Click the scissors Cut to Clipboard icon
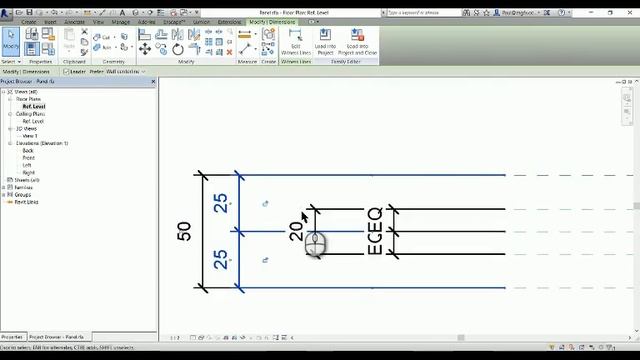 pyautogui.click(x=84, y=31)
